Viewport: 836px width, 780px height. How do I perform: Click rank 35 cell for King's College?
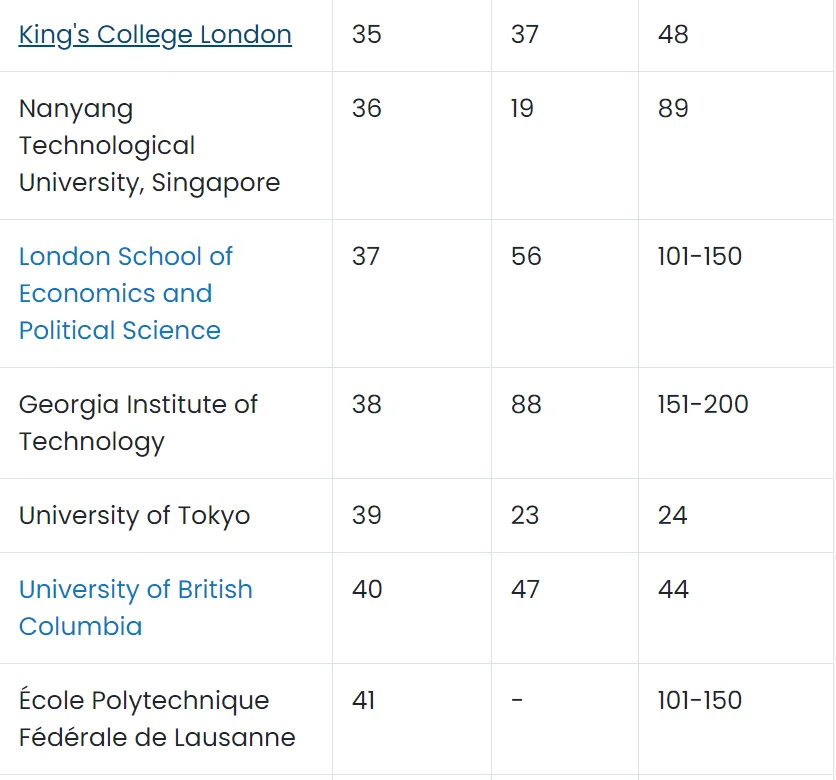(367, 34)
